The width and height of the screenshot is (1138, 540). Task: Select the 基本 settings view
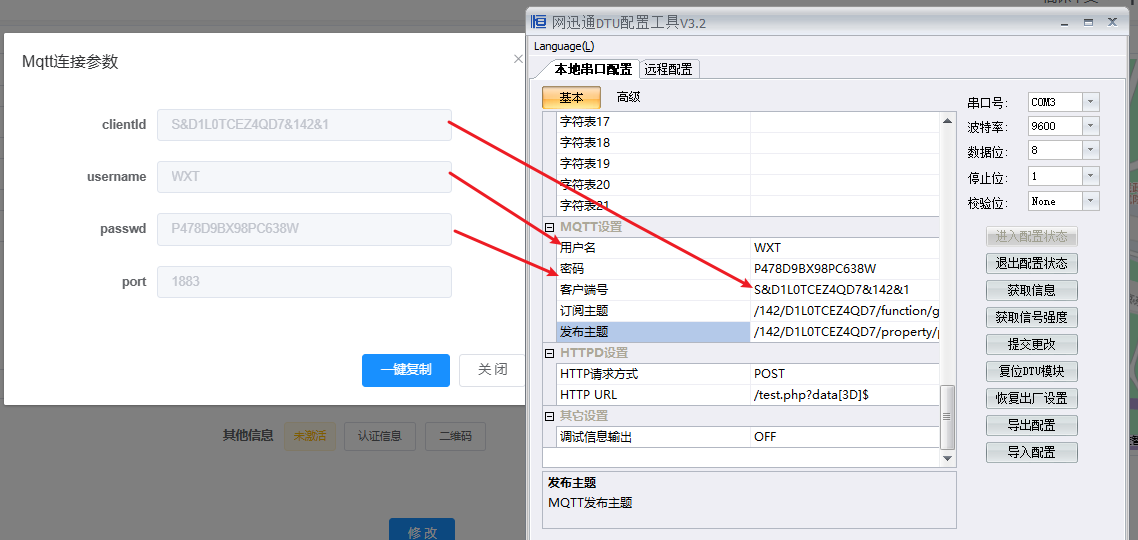(571, 97)
